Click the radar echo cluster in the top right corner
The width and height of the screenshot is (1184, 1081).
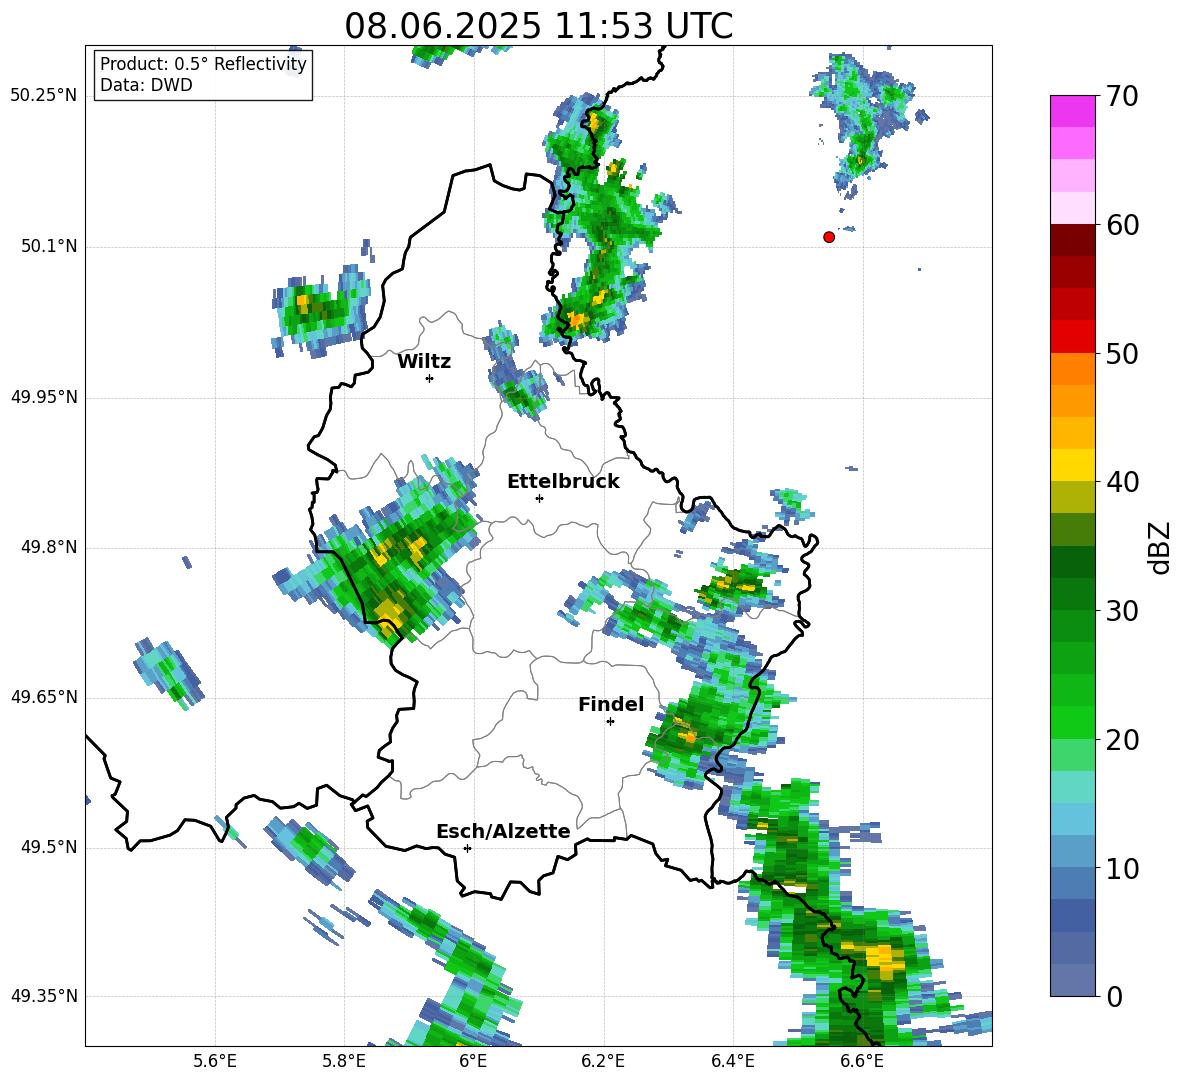(866, 125)
